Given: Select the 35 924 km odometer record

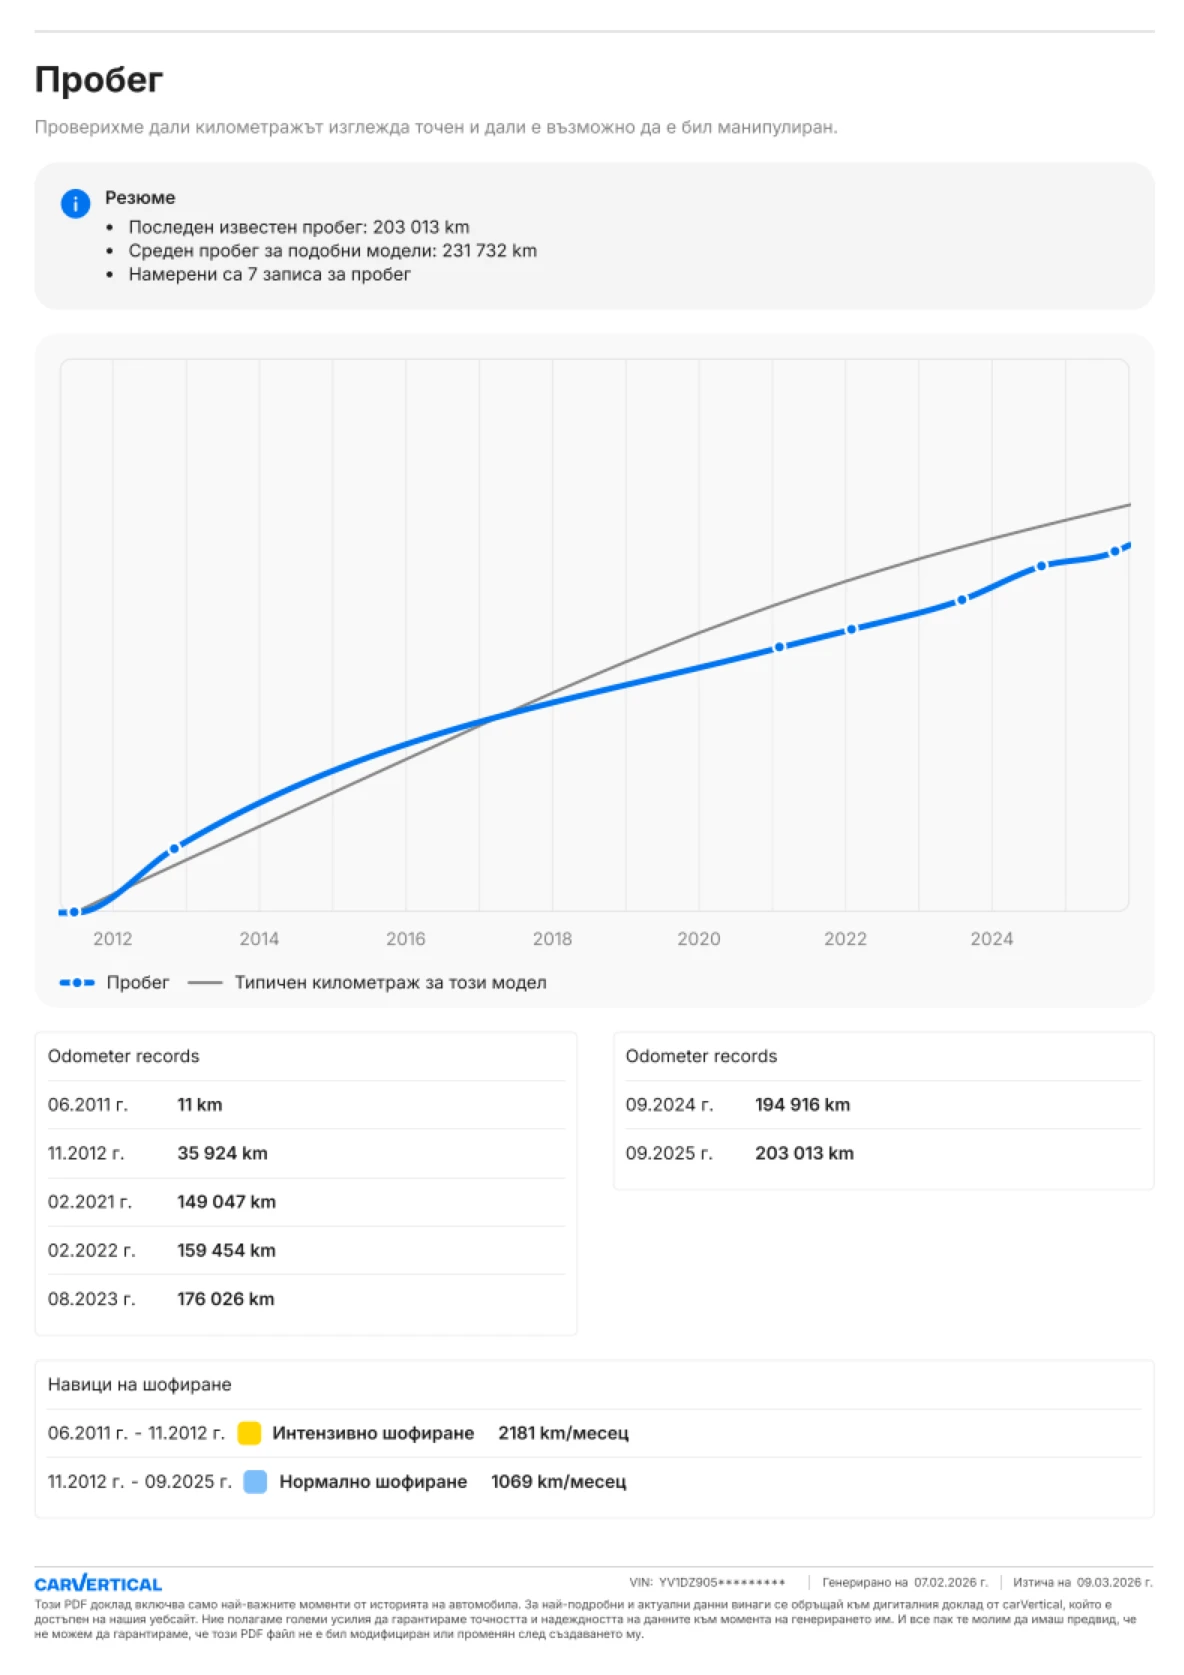Looking at the screenshot, I should 222,1153.
